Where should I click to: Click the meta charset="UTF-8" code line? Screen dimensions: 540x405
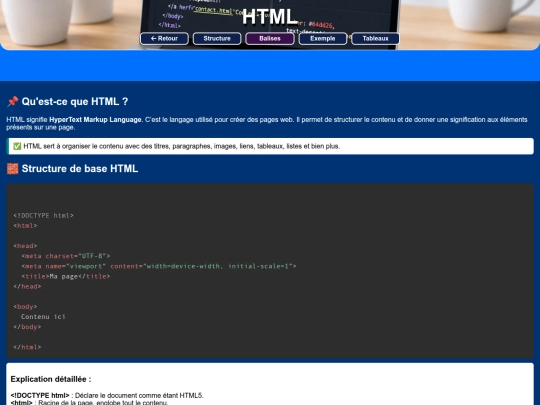click(66, 256)
